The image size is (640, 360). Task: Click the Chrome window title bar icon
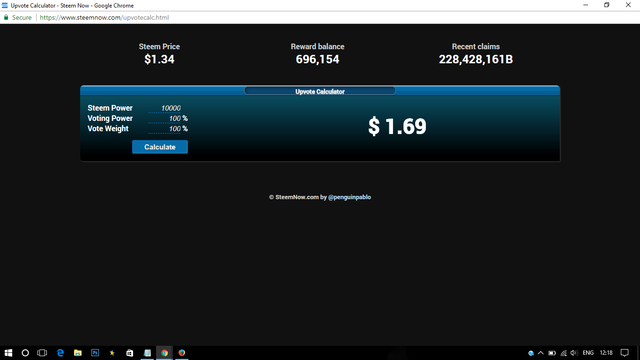click(x=5, y=5)
